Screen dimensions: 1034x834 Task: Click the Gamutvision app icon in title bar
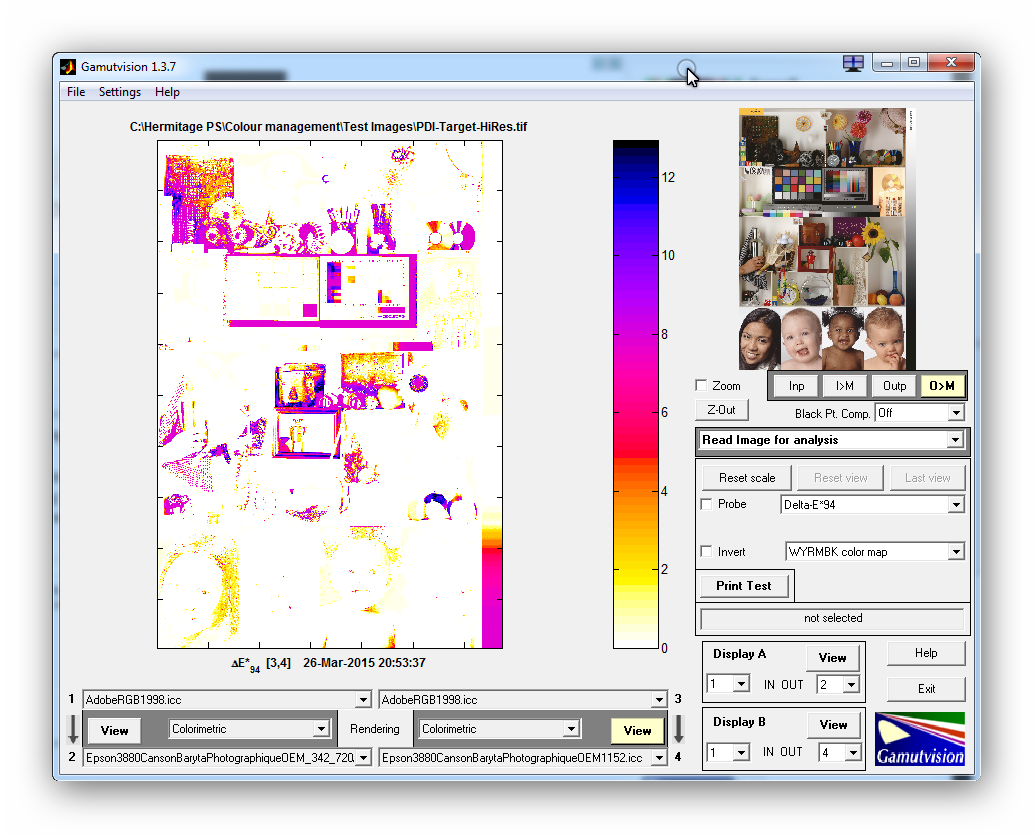coord(68,67)
